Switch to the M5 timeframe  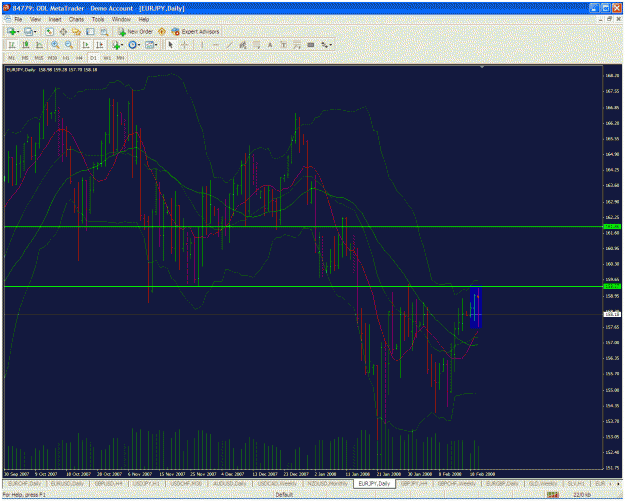(x=25, y=58)
